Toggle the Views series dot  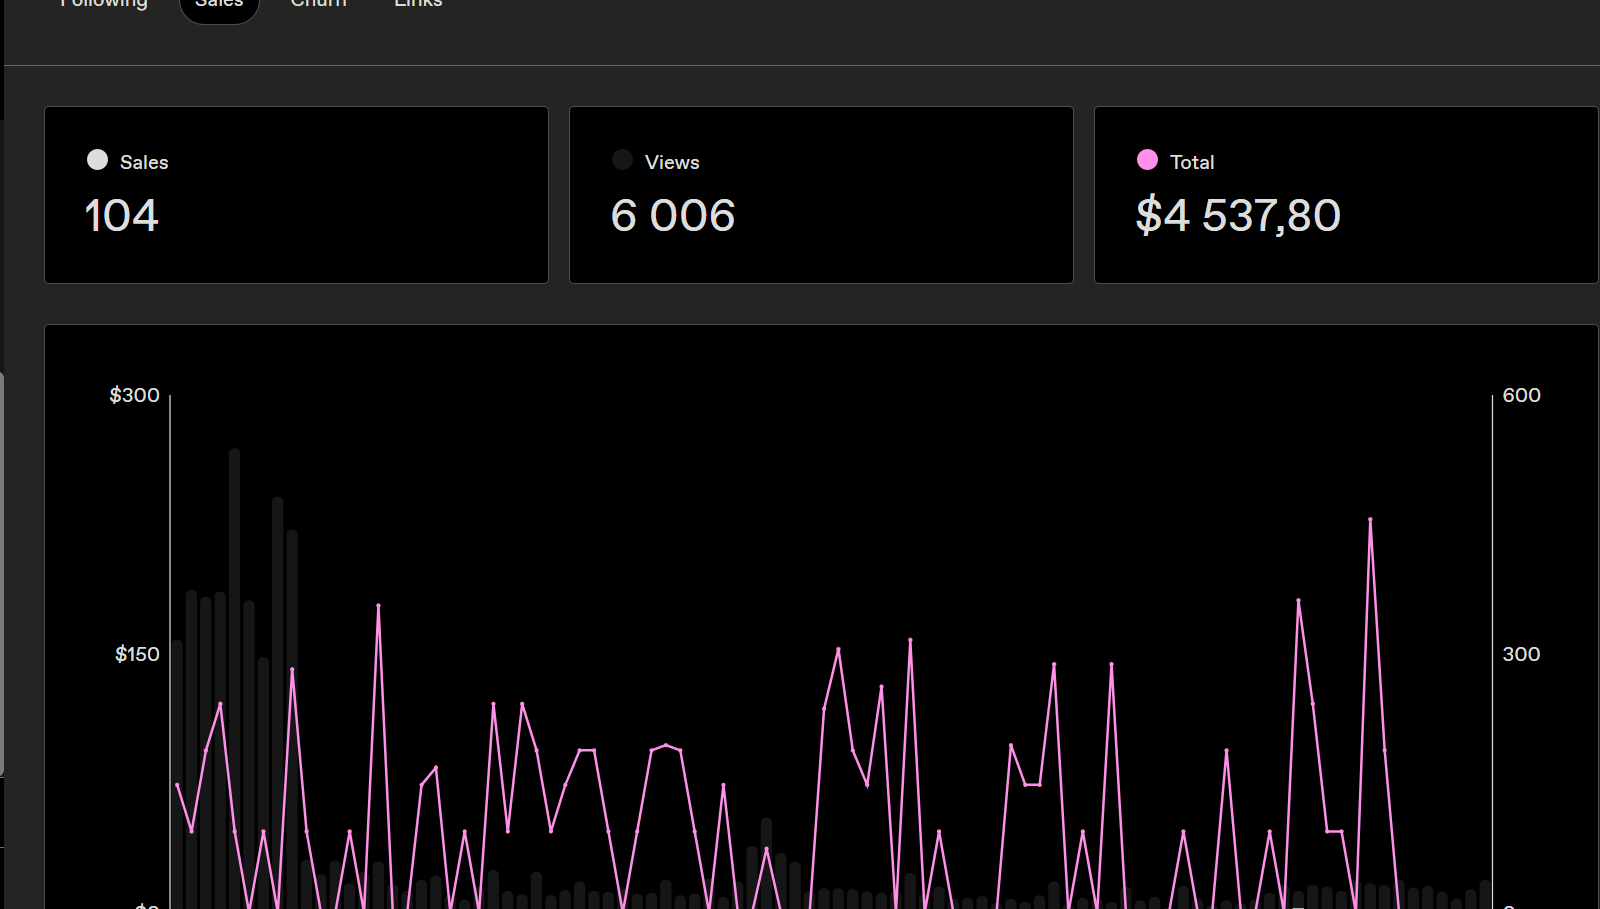[622, 160]
